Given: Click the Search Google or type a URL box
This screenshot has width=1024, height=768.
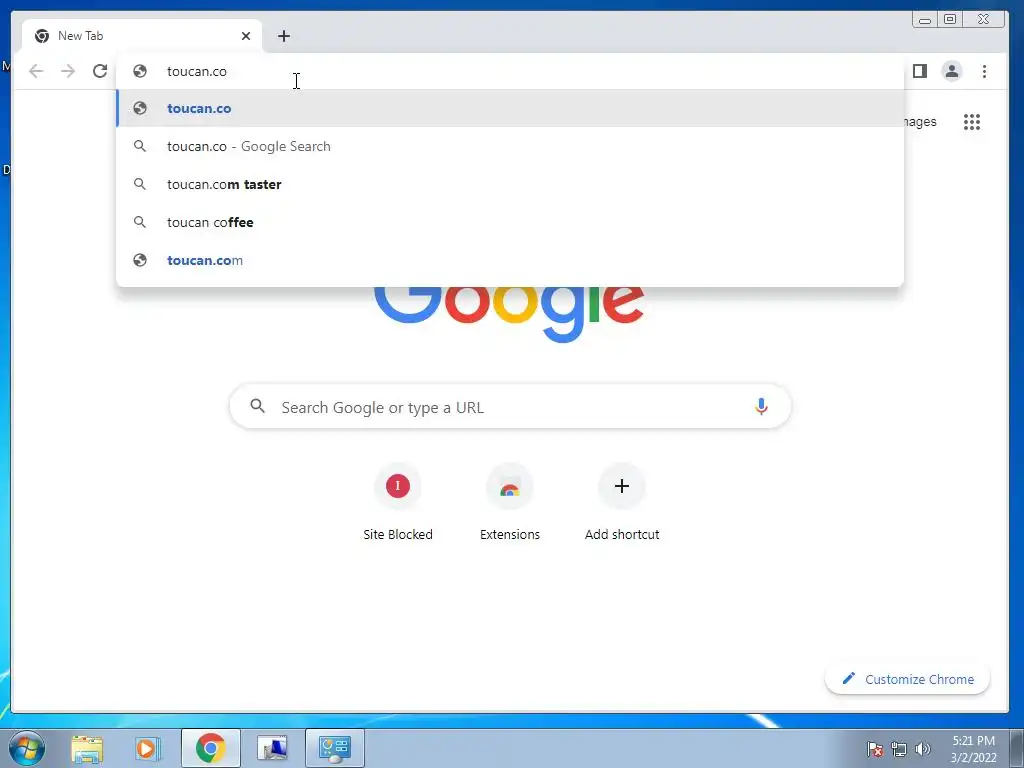Looking at the screenshot, I should click(x=510, y=407).
